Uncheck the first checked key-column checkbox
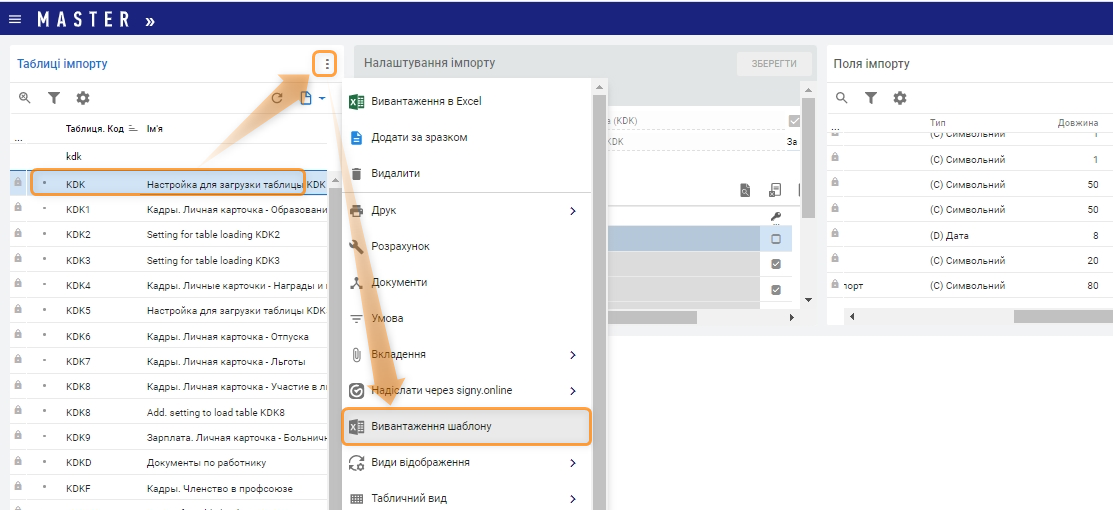Screen dimensions: 1113x510 pyautogui.click(x=776, y=264)
